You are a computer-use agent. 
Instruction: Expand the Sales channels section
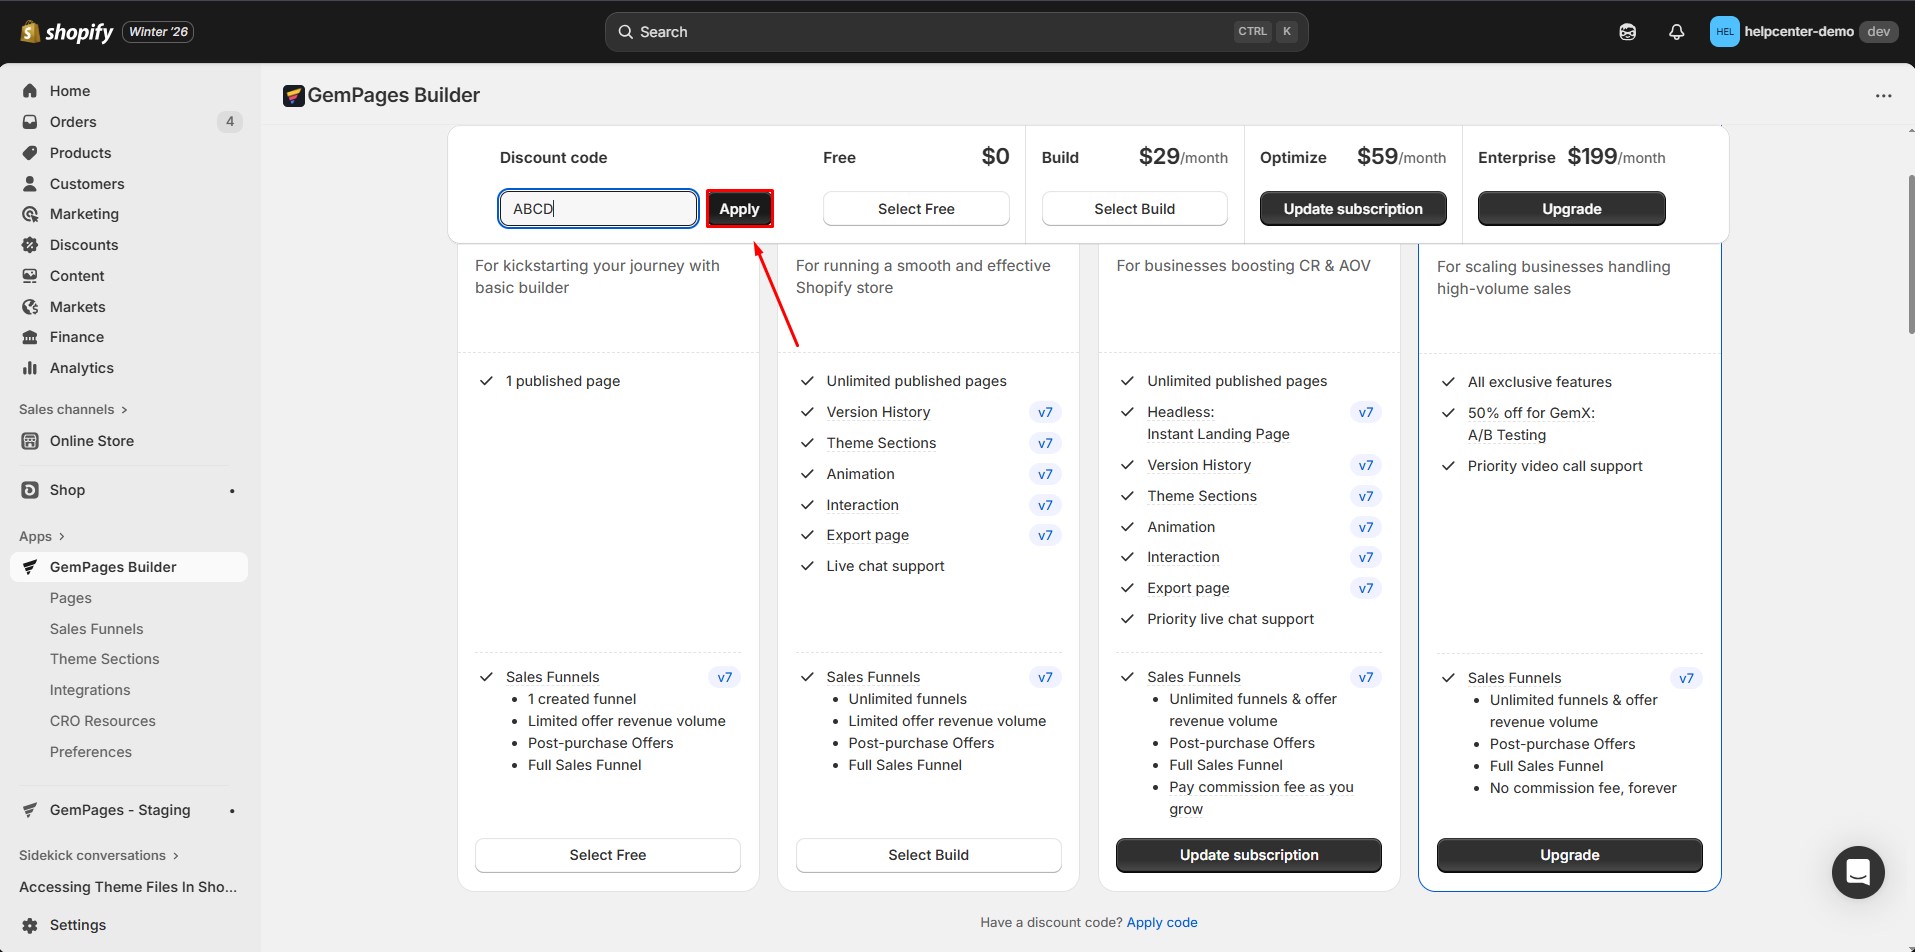[x=73, y=409]
